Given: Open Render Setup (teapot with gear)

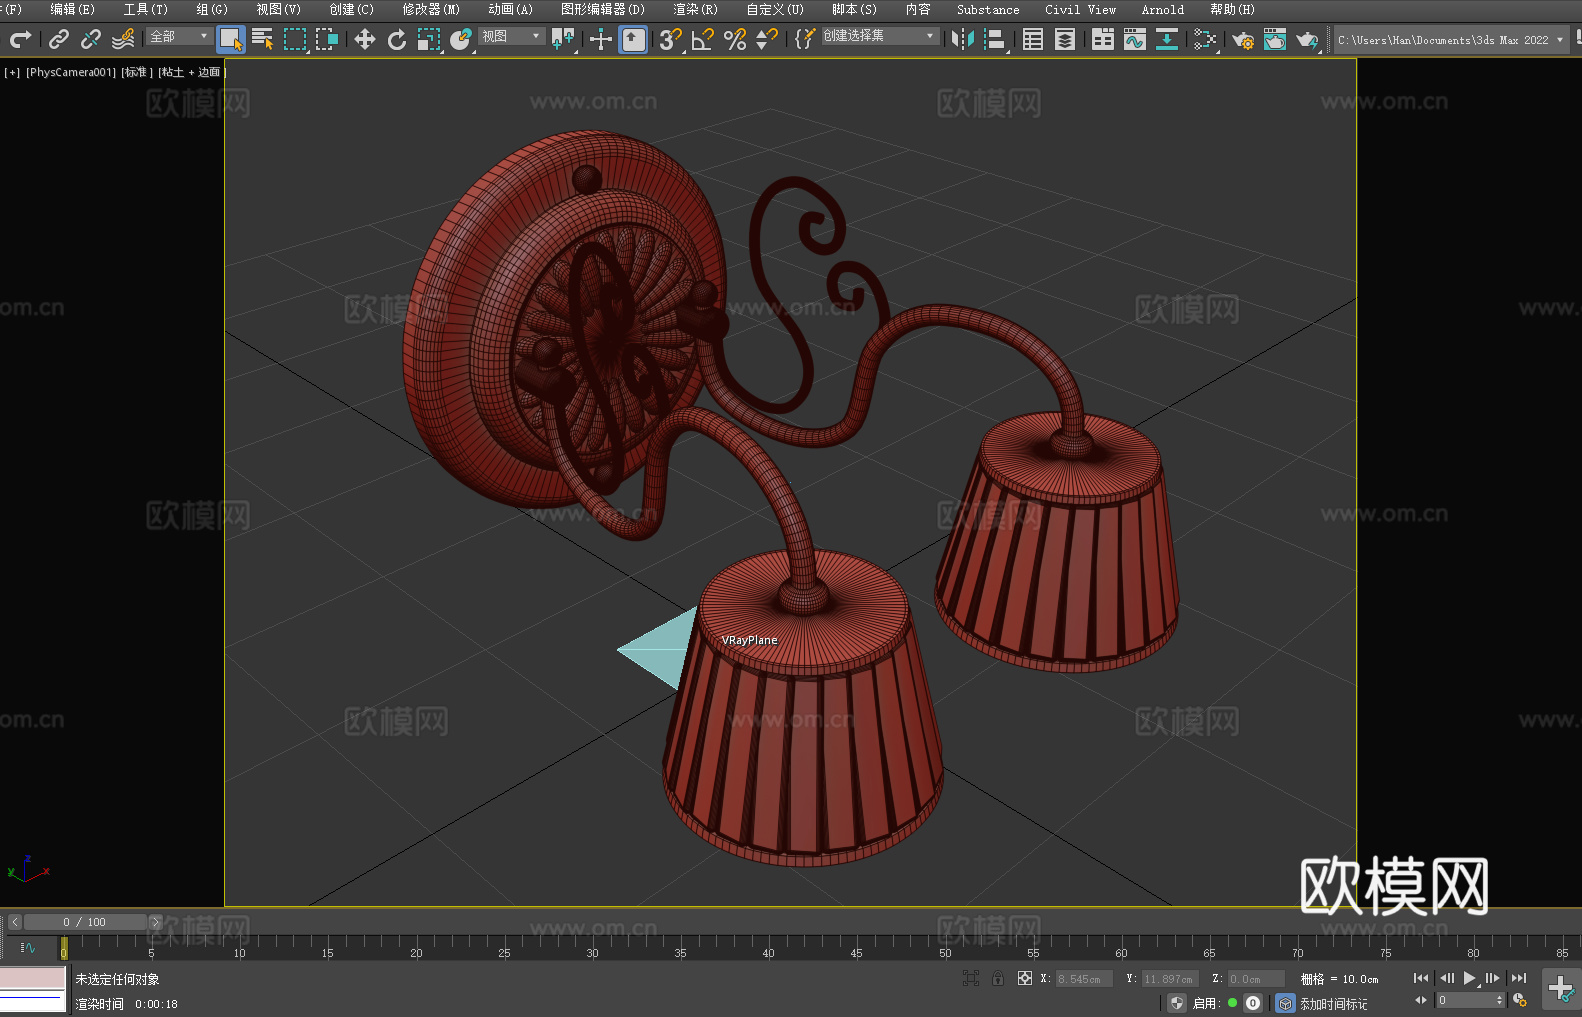Looking at the screenshot, I should (1243, 39).
